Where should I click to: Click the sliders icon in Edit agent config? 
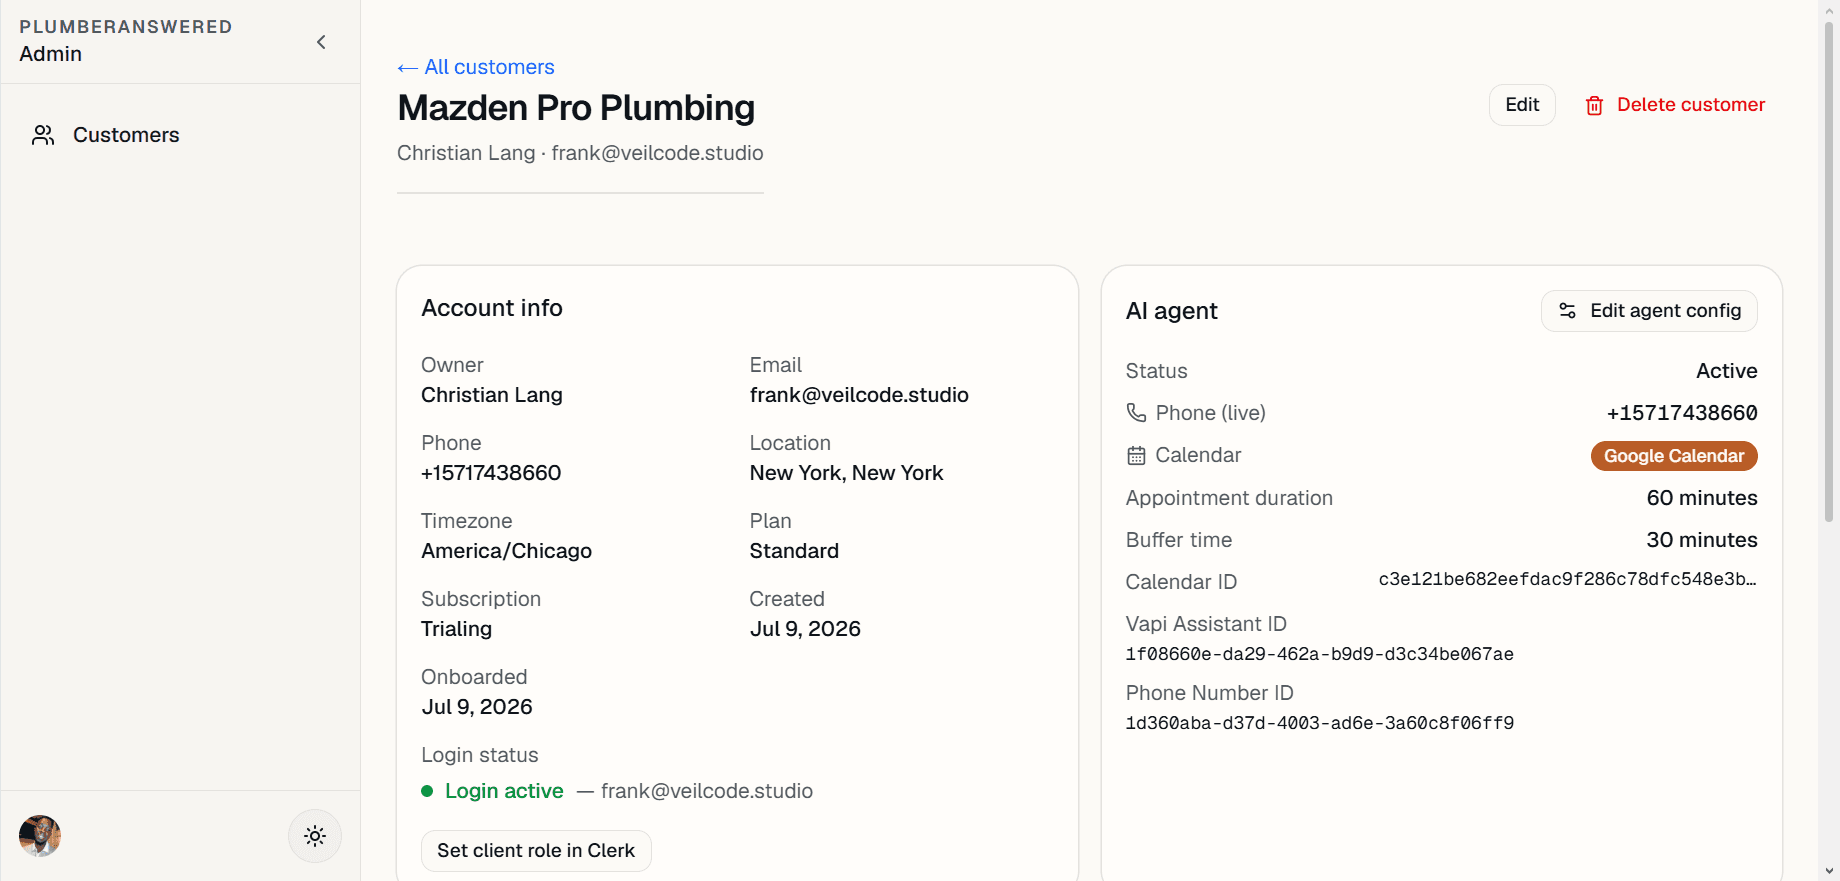pos(1568,311)
